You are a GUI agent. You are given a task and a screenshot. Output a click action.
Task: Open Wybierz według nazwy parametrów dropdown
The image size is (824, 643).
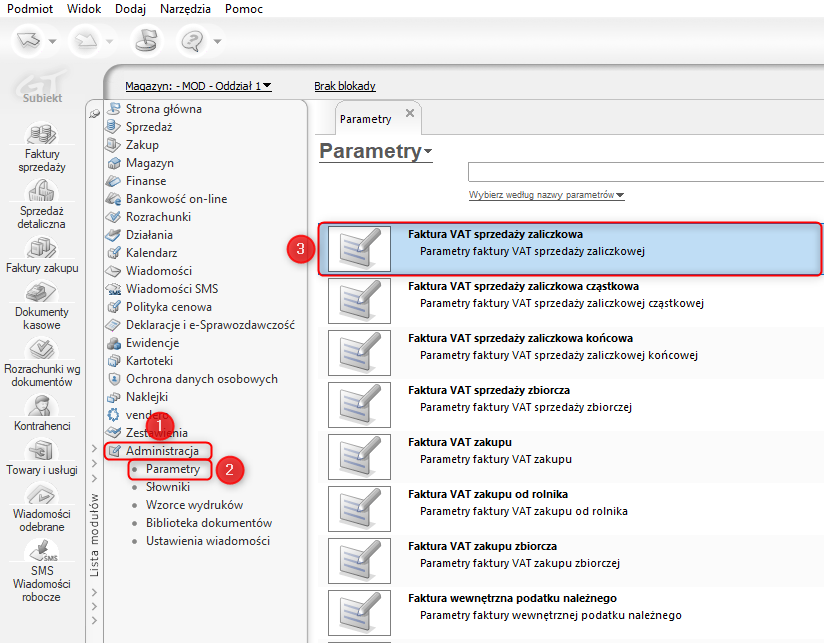tap(547, 195)
